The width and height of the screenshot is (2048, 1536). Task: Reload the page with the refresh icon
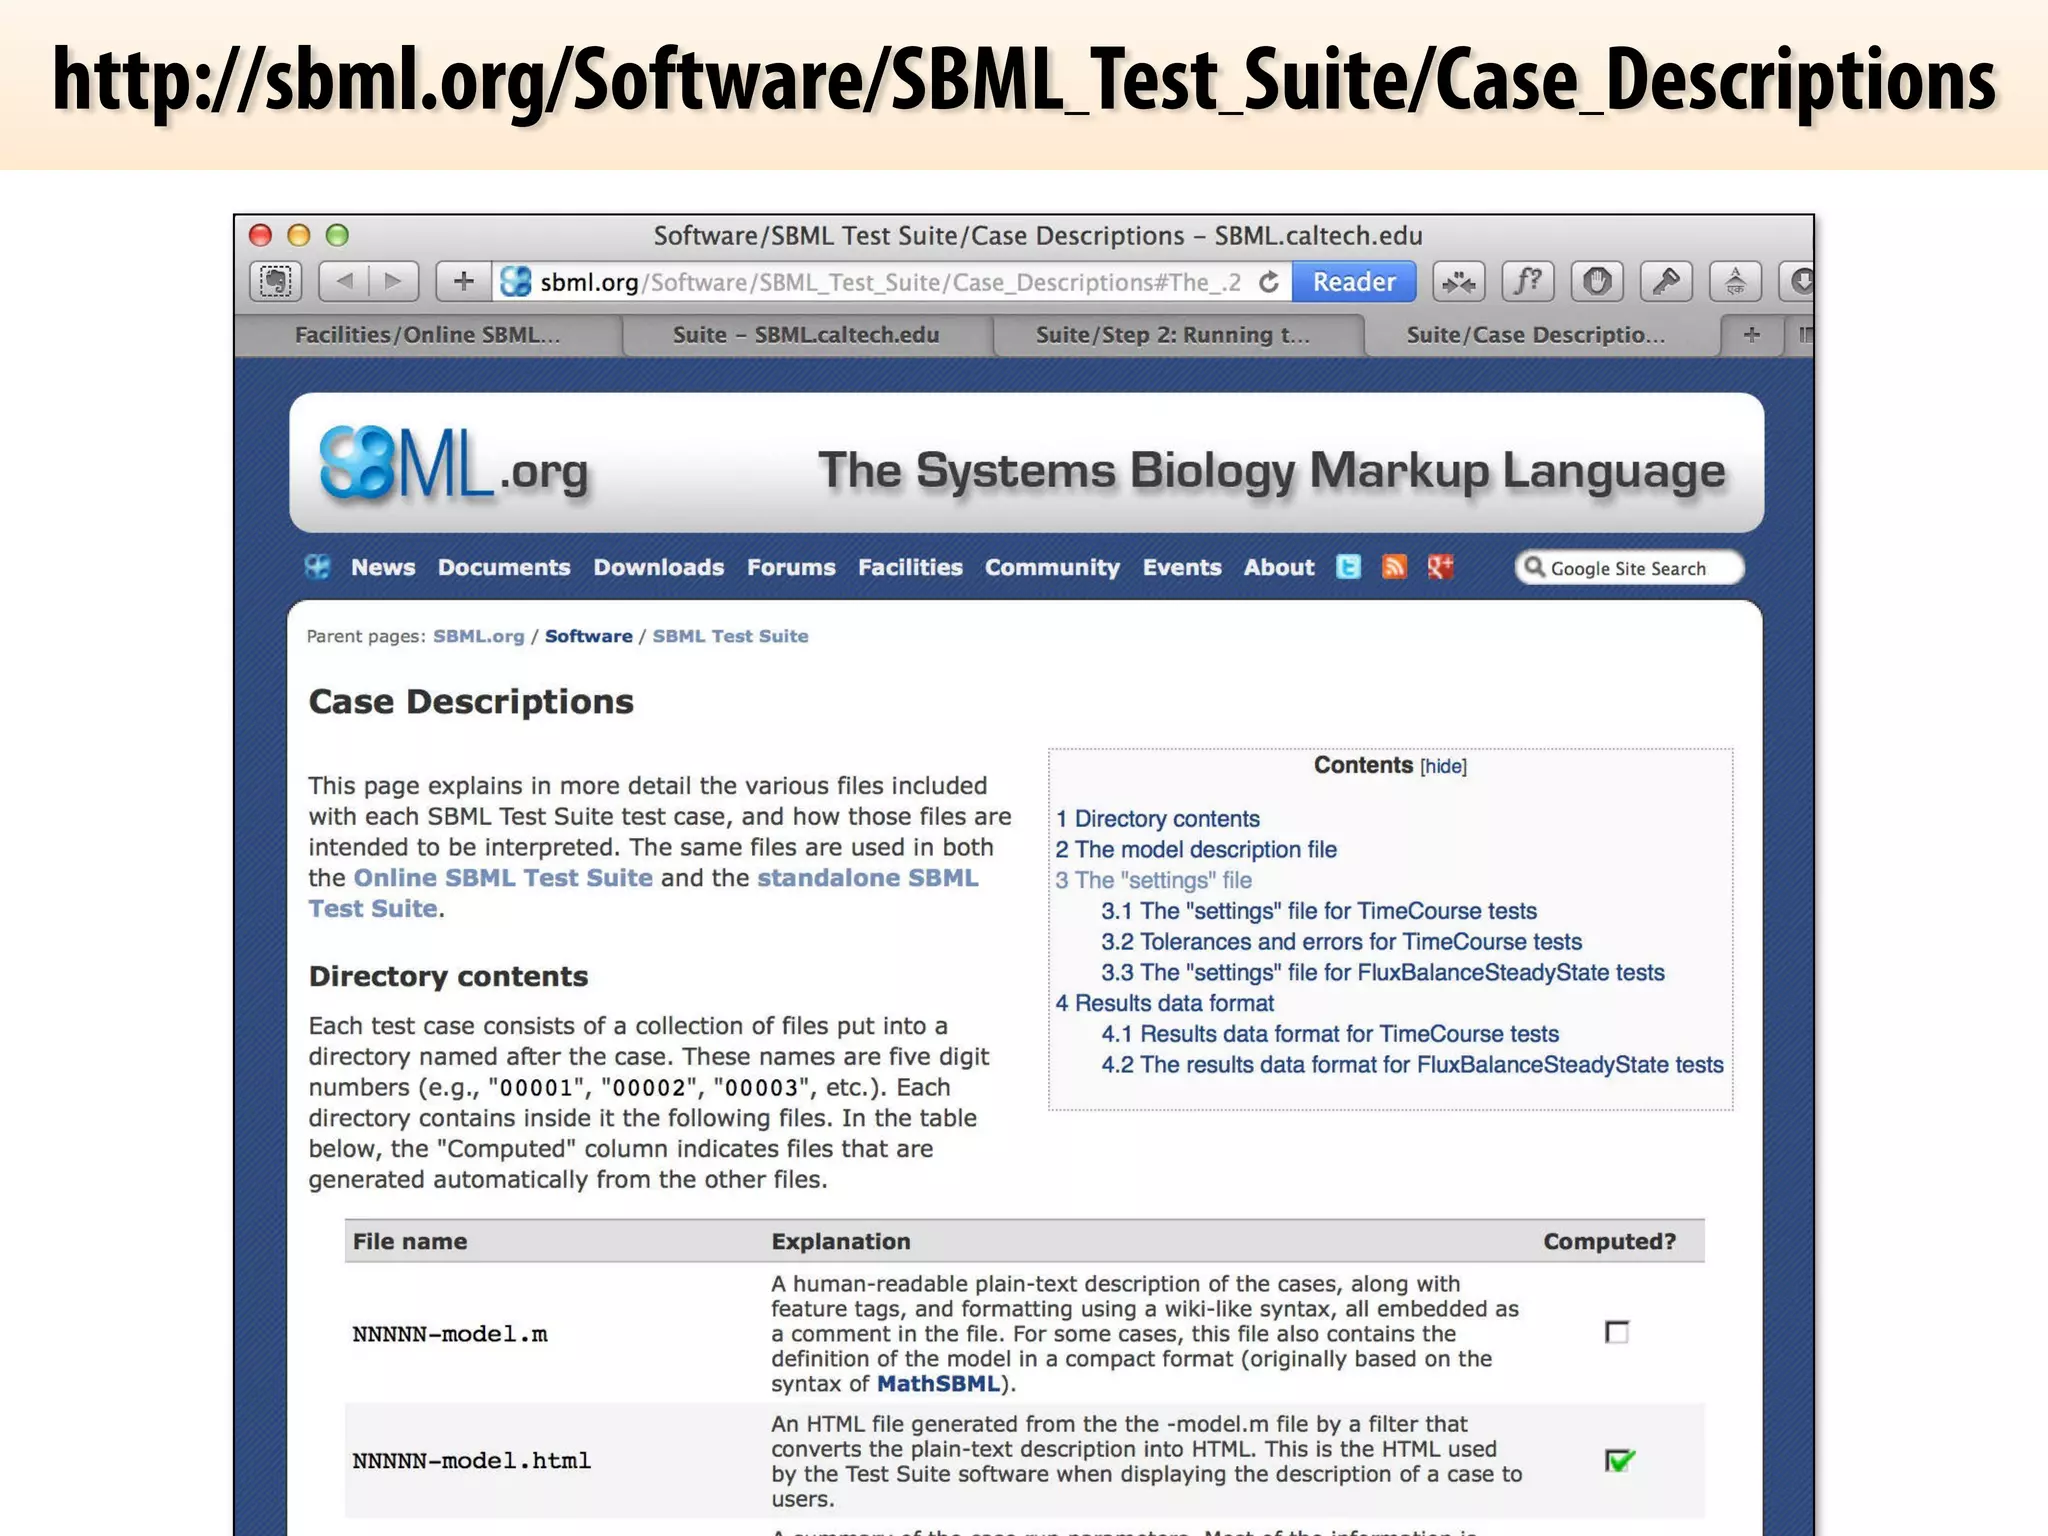coord(1269,282)
